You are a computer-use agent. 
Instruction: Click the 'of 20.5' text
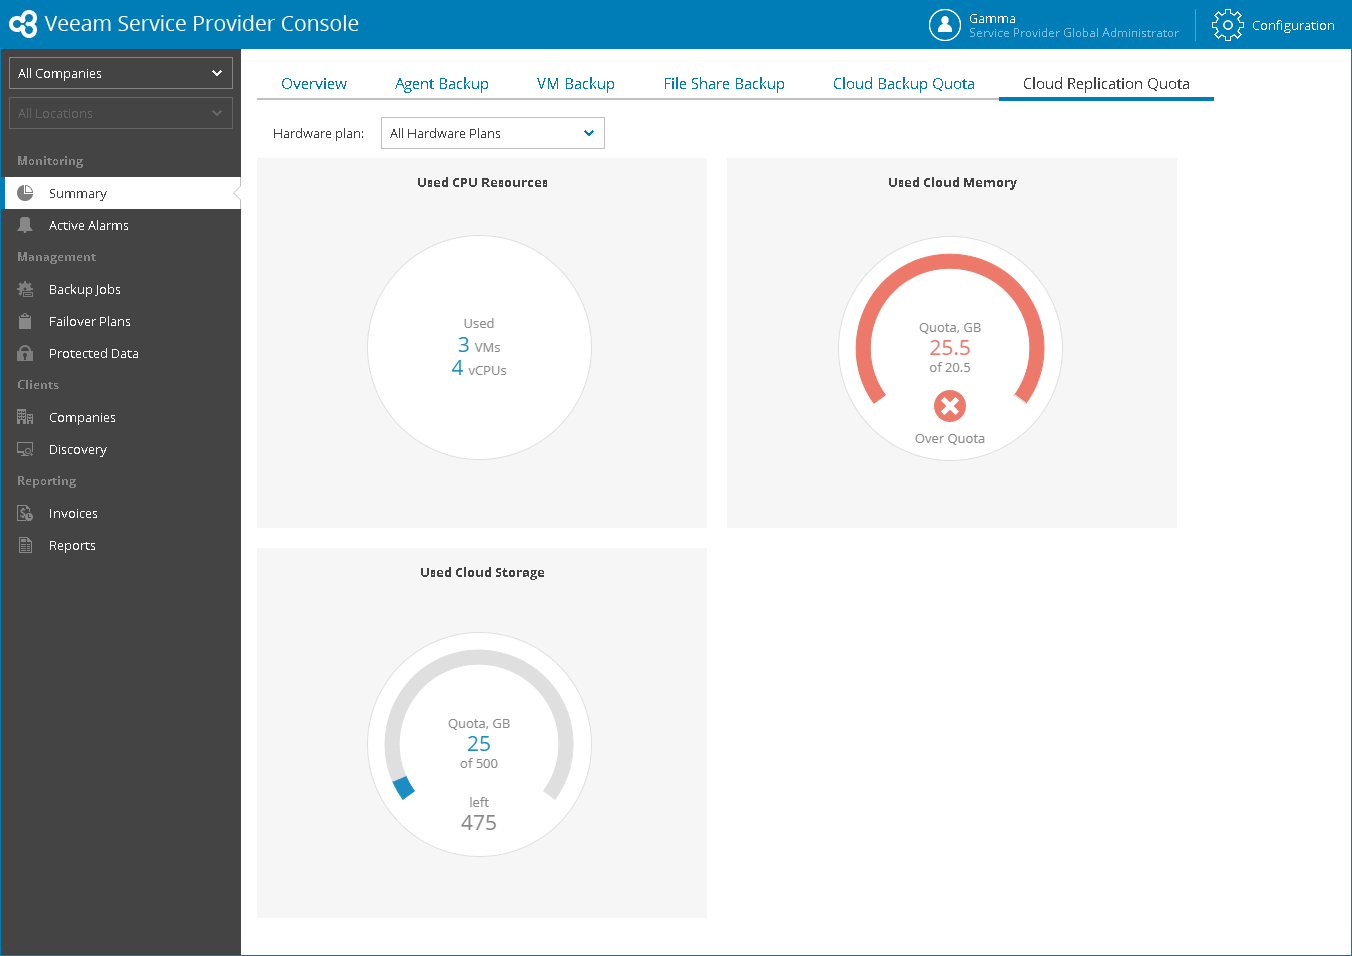pos(950,368)
